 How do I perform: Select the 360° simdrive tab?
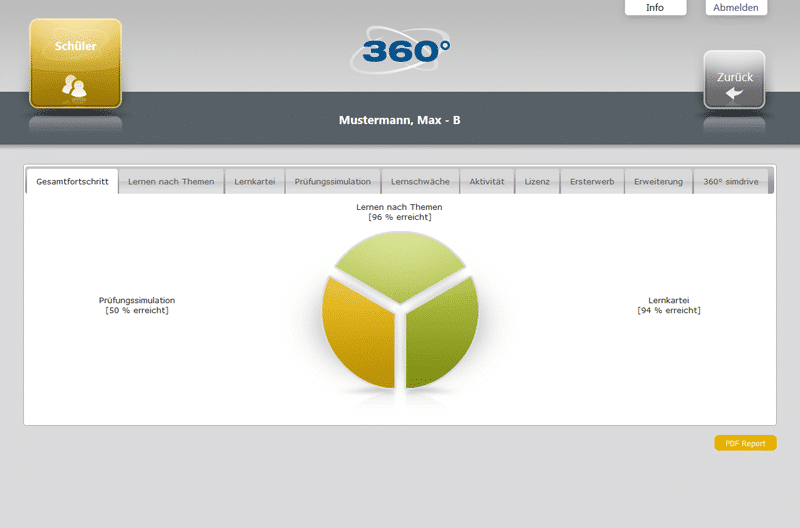733,181
